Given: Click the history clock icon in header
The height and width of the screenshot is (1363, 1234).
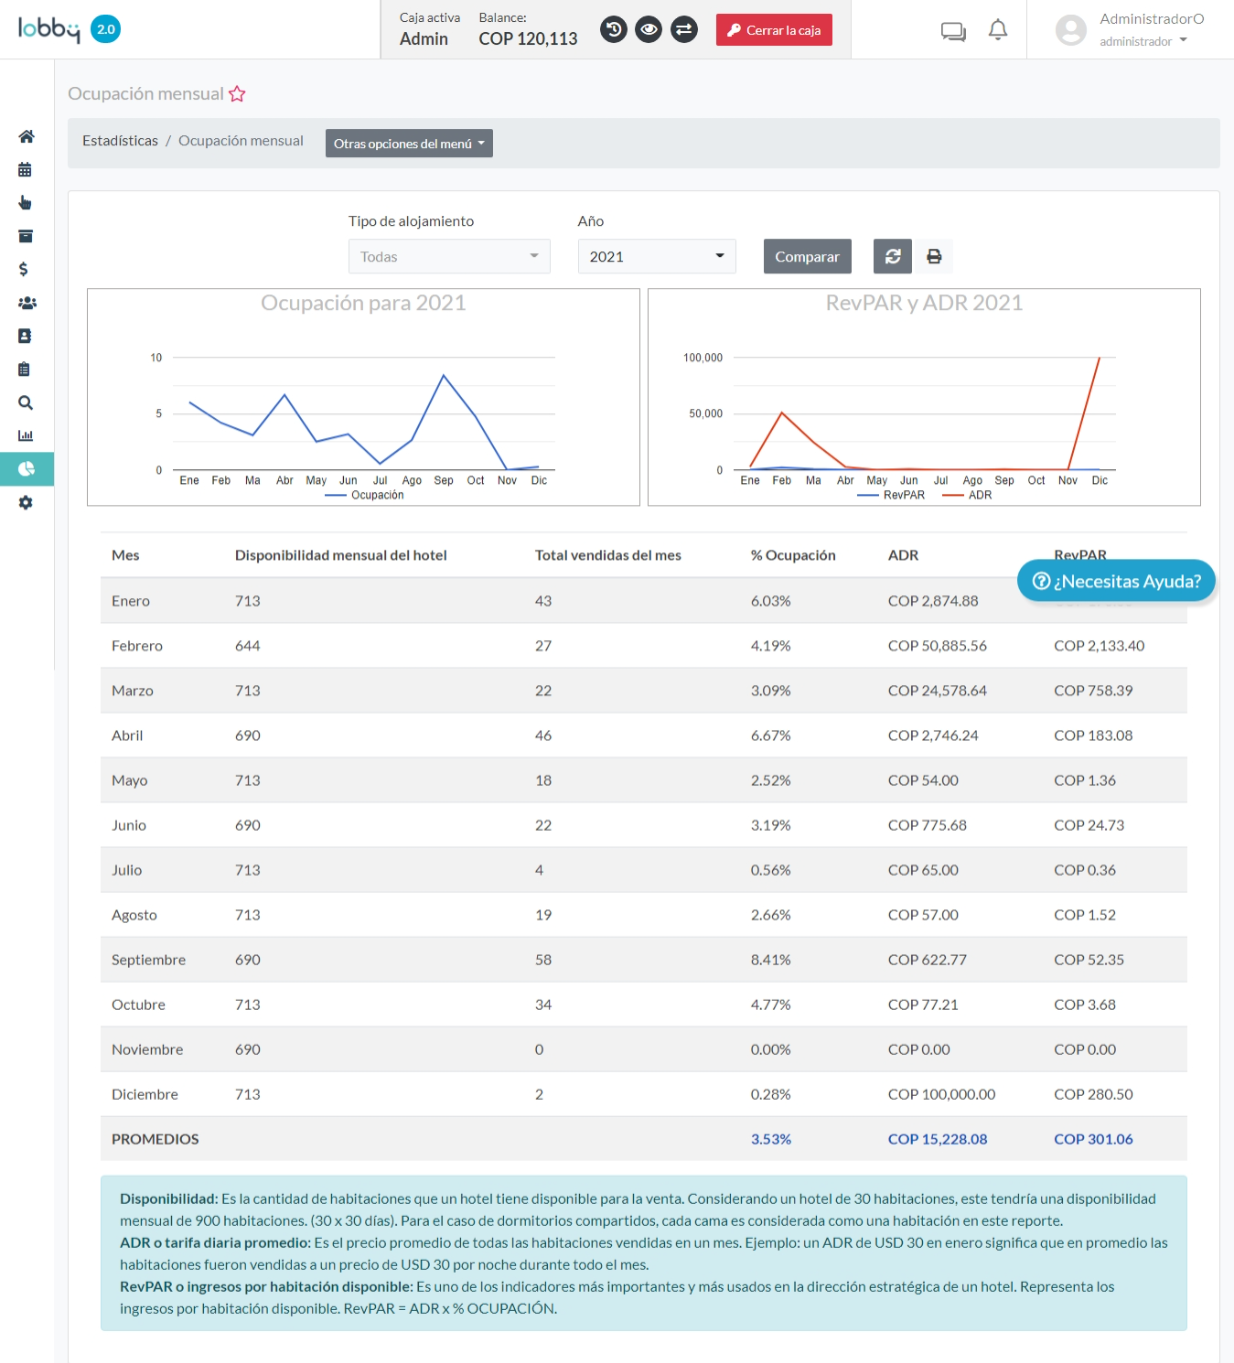Looking at the screenshot, I should [x=614, y=30].
